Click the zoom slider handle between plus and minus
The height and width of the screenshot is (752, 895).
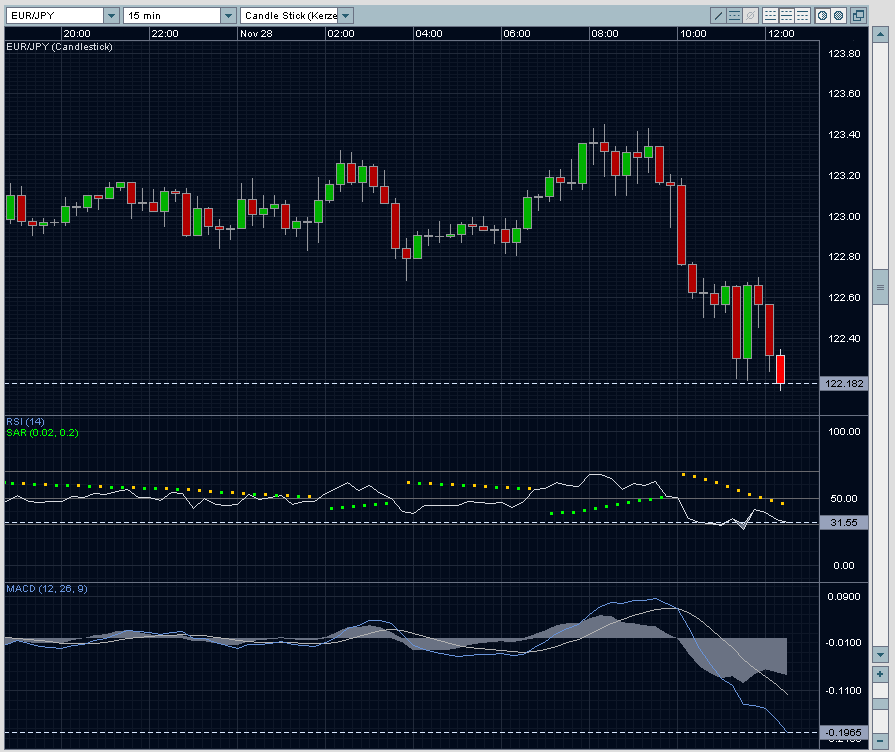(x=880, y=702)
